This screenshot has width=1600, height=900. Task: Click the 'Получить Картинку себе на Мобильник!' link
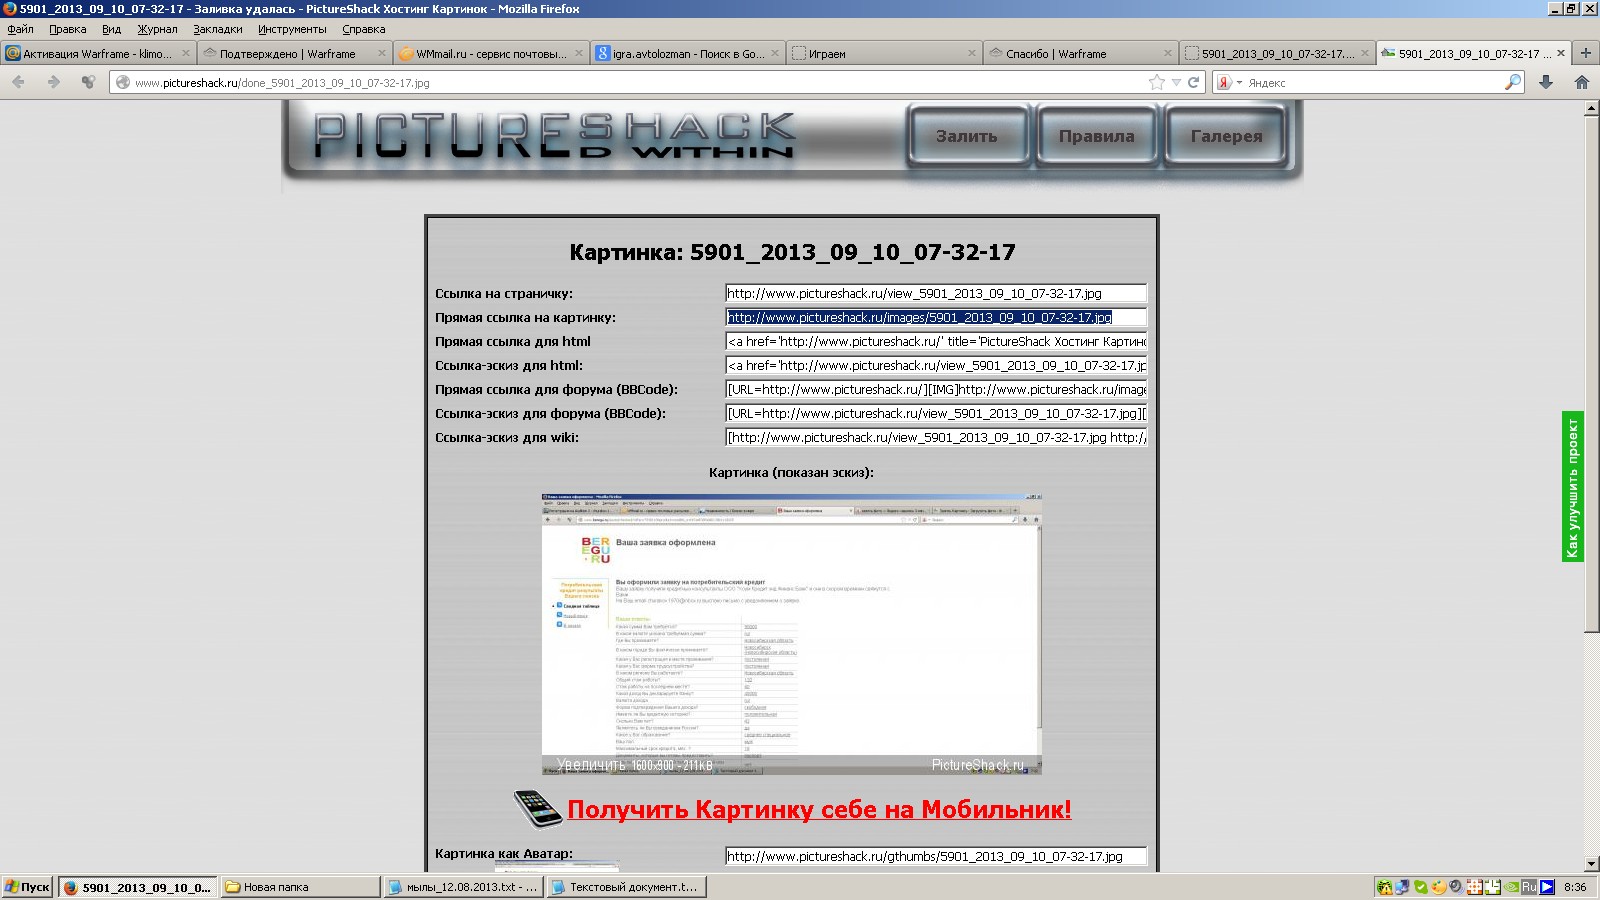[819, 809]
